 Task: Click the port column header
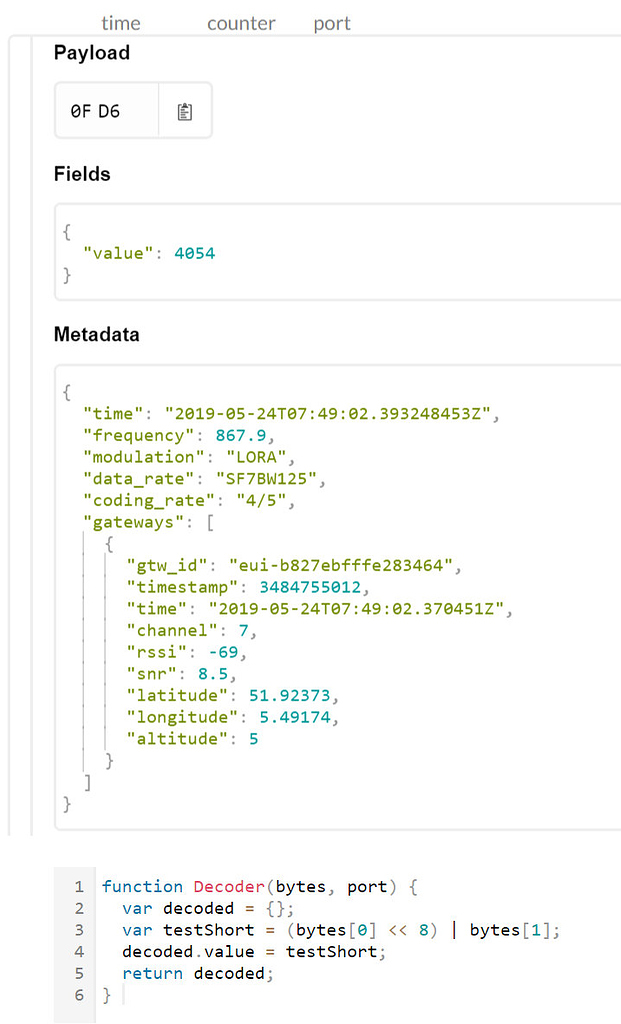(x=332, y=24)
